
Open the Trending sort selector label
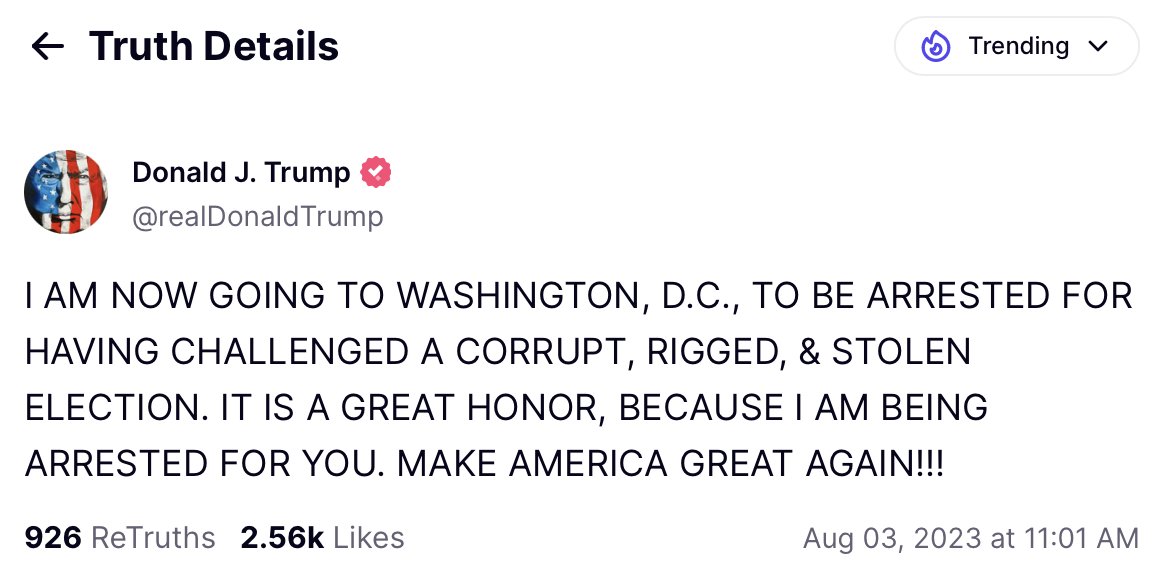1018,46
